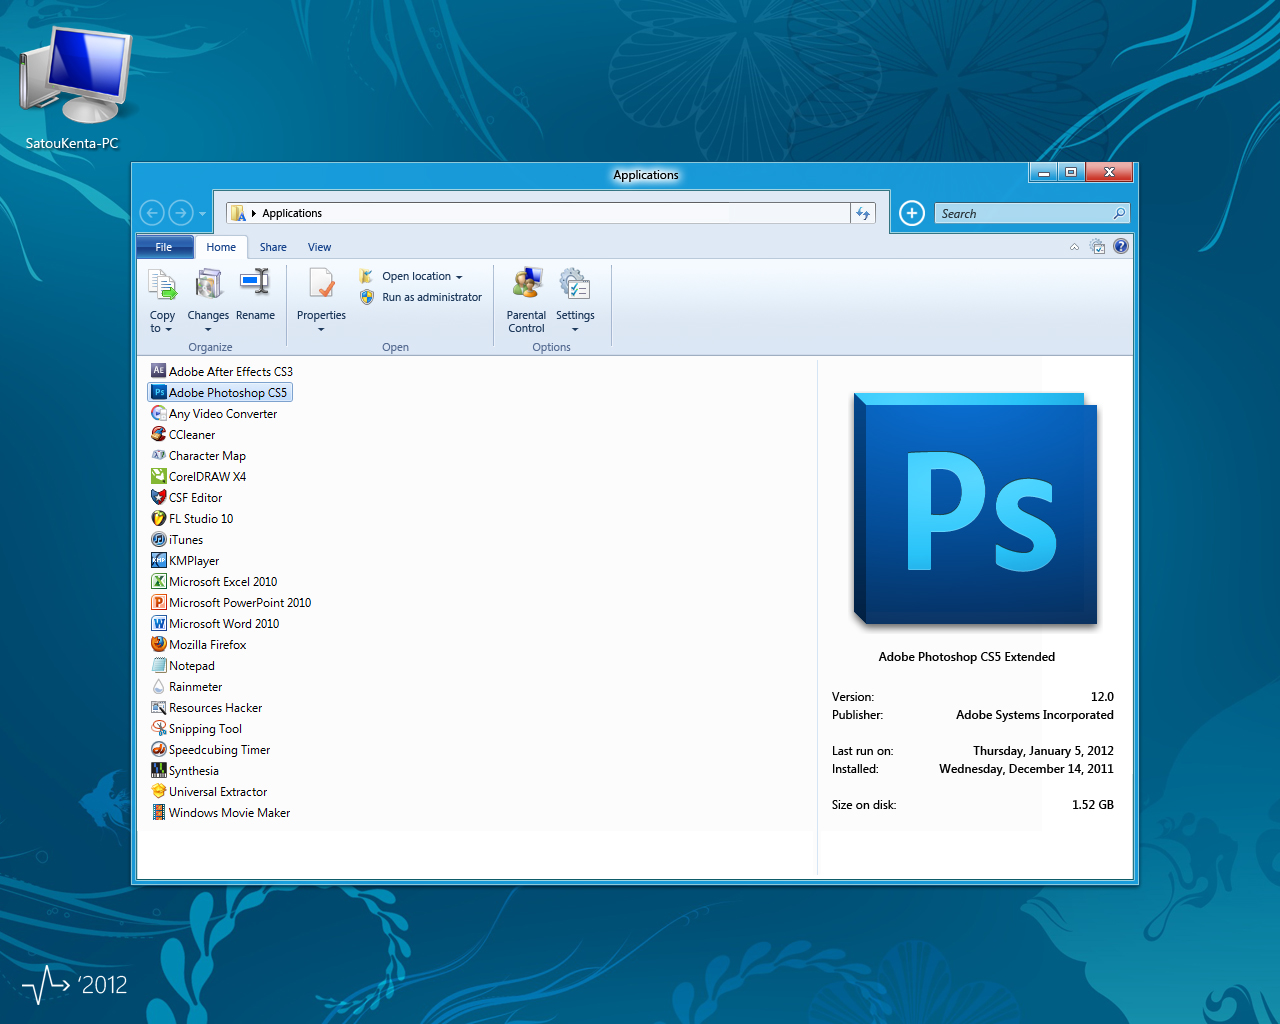Select the Adobe After Effects CS3 icon
The image size is (1280, 1024).
coord(158,371)
